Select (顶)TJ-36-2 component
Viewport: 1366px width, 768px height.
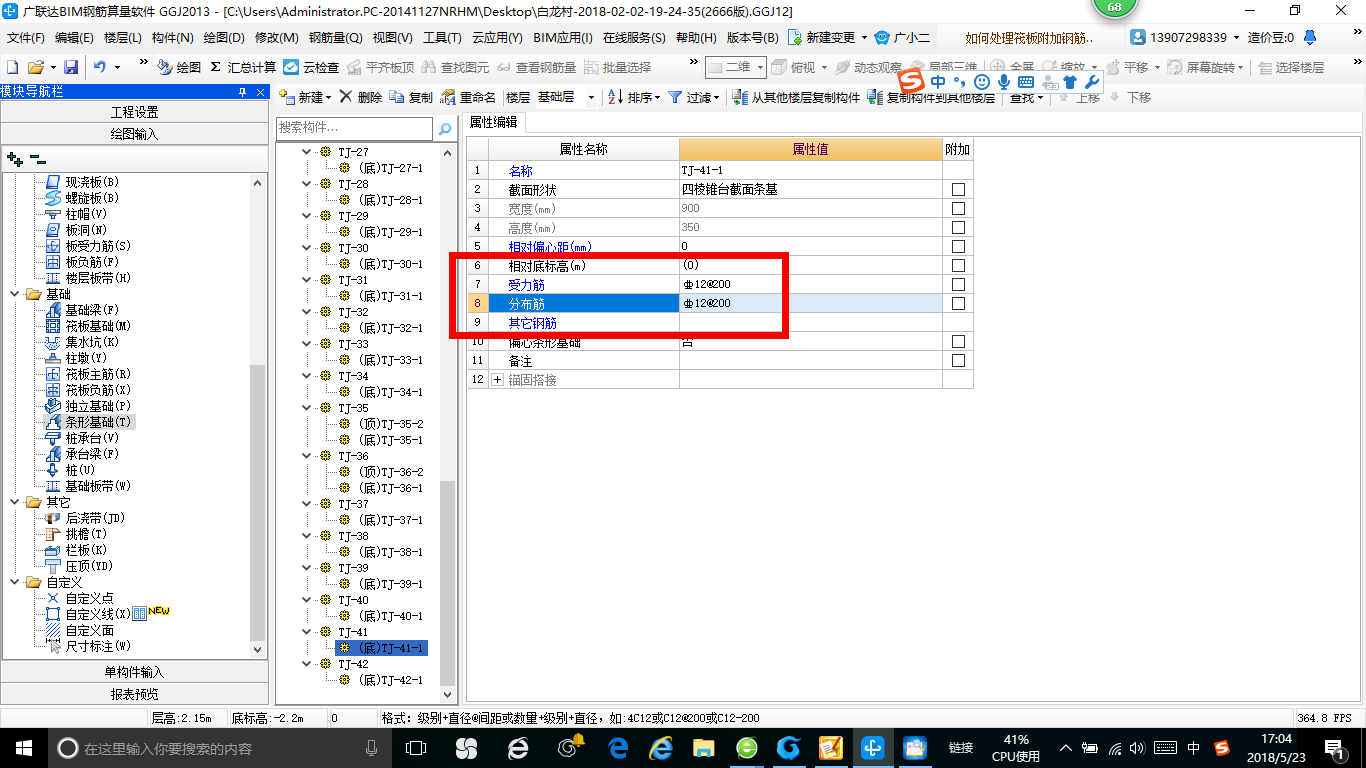390,472
